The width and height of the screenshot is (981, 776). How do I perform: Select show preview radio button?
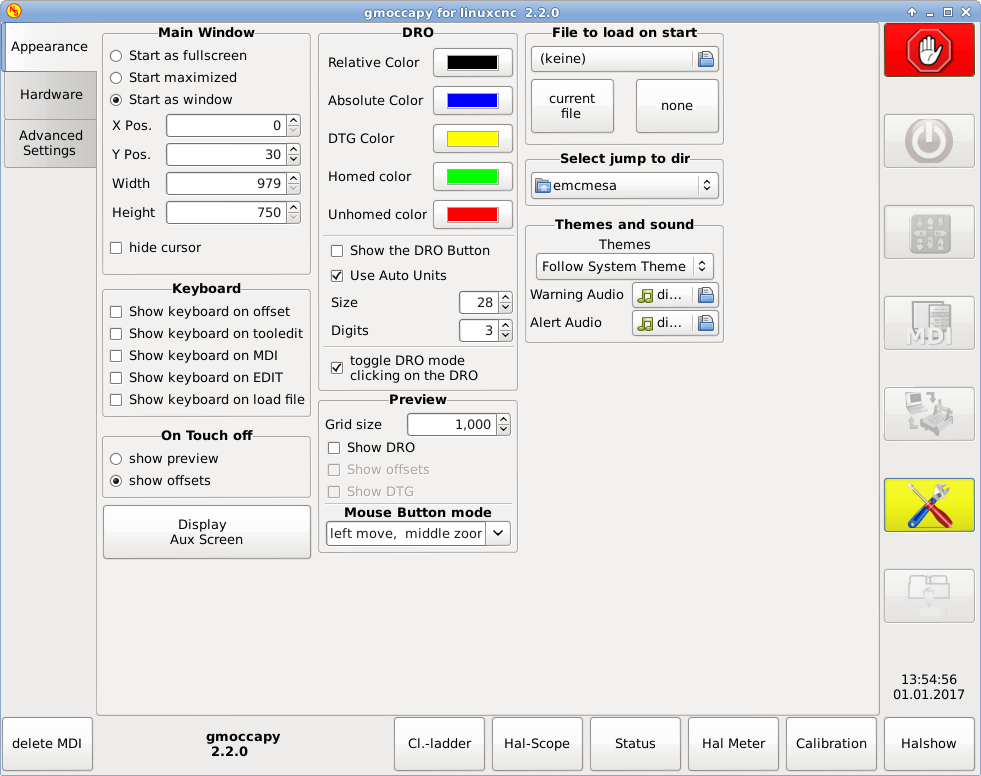(x=116, y=459)
